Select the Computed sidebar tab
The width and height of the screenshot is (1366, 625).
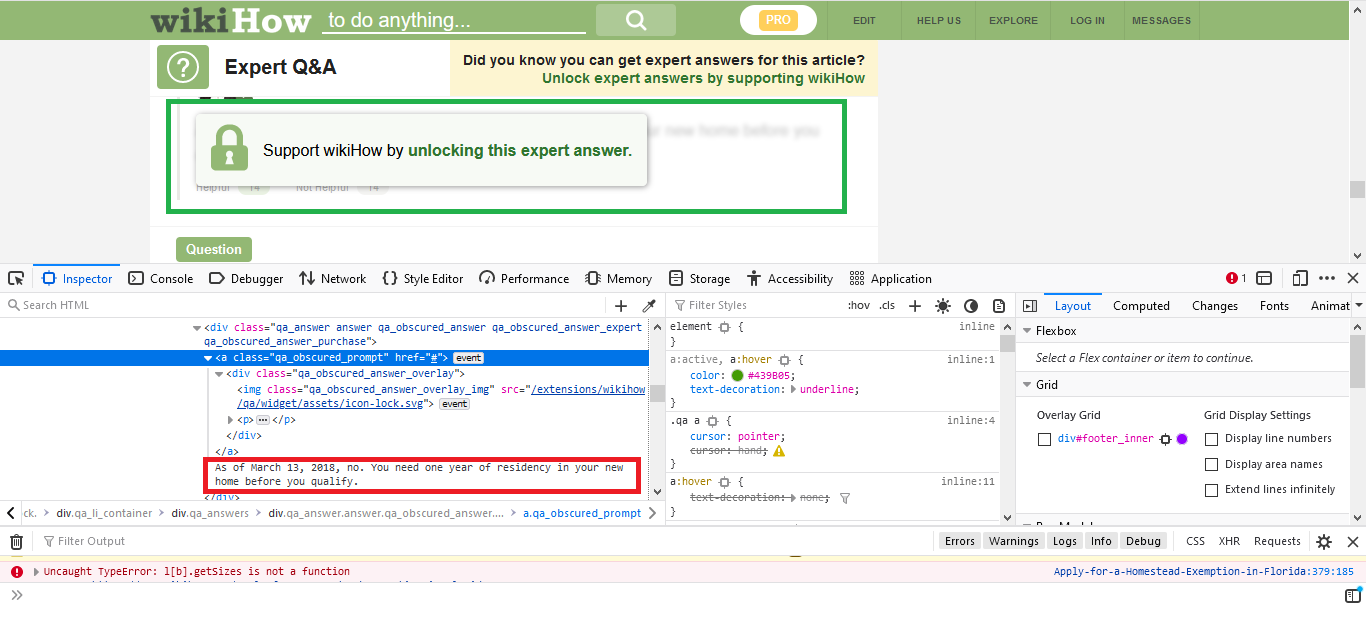1141,306
